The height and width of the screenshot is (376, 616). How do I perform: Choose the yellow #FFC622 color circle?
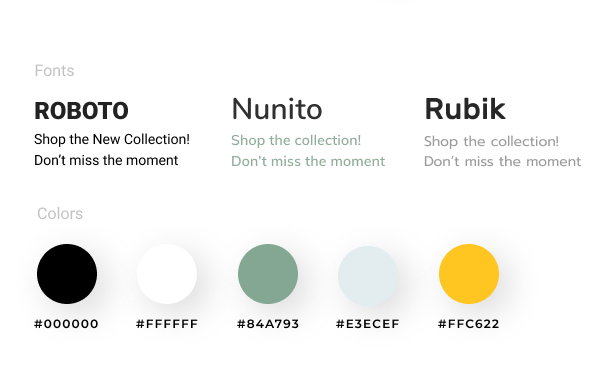[x=469, y=274]
